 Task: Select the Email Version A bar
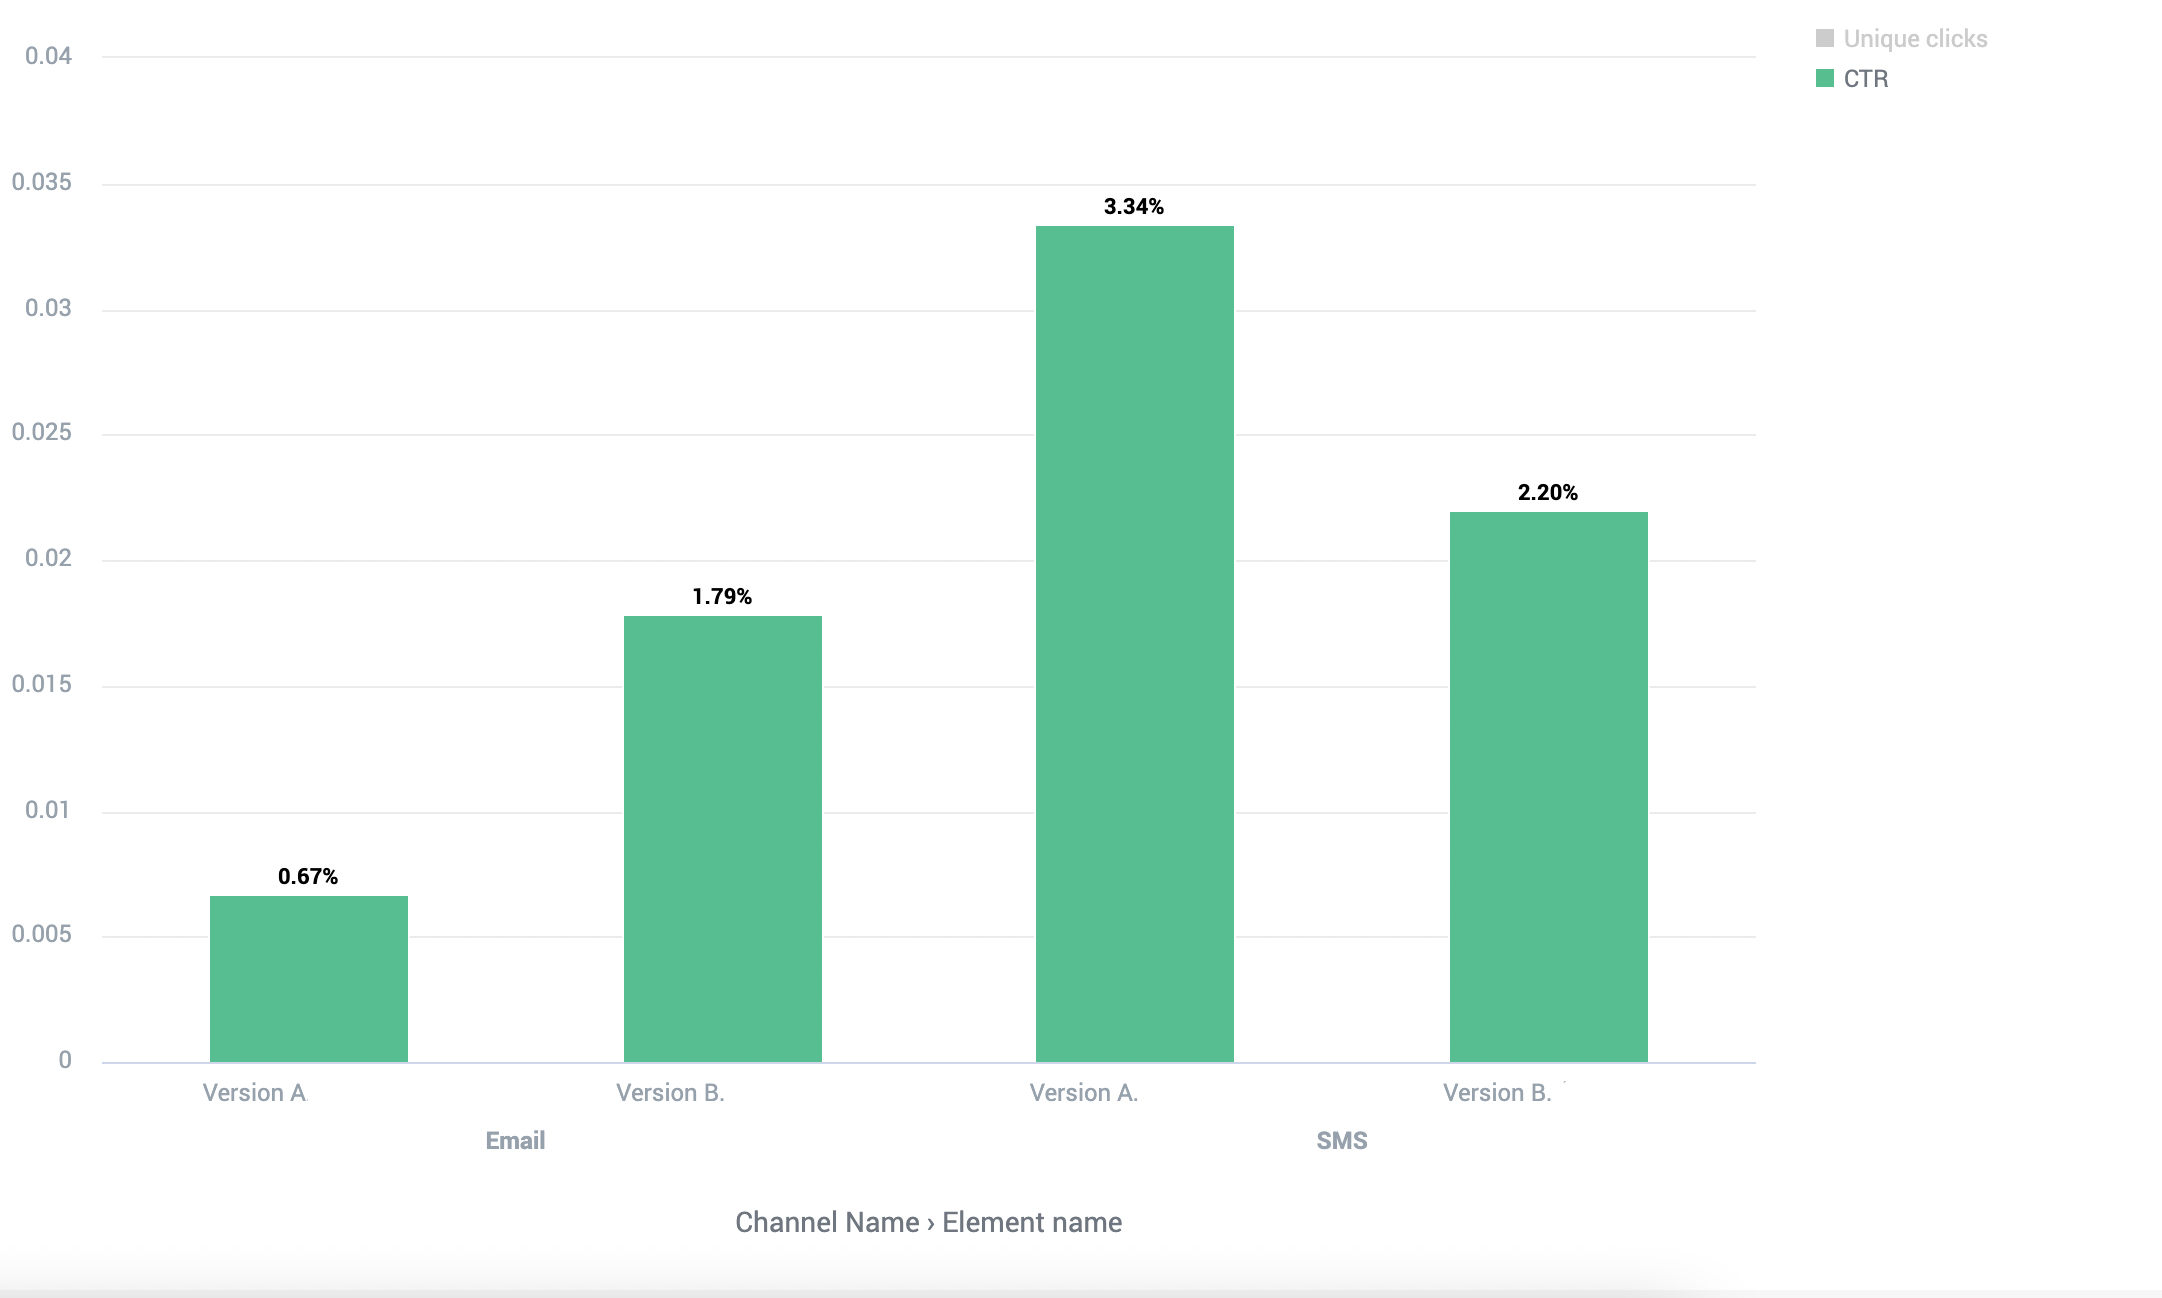[x=309, y=978]
